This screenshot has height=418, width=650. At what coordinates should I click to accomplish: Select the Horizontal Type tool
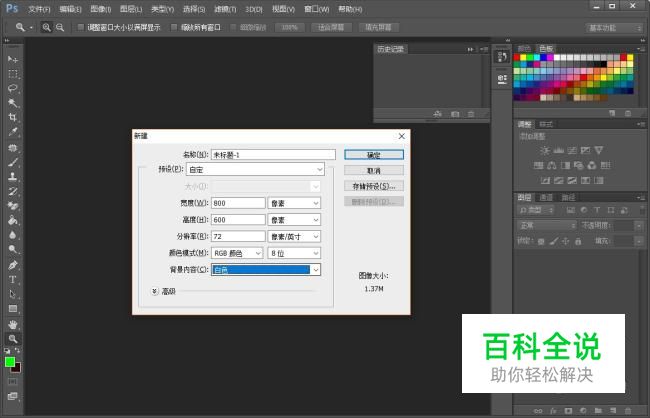(14, 280)
